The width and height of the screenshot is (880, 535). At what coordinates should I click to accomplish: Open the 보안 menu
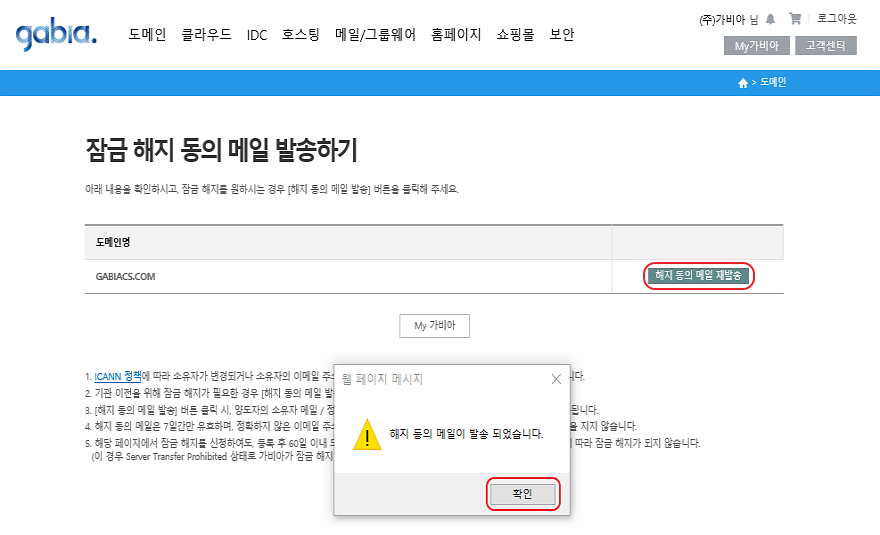tap(562, 35)
